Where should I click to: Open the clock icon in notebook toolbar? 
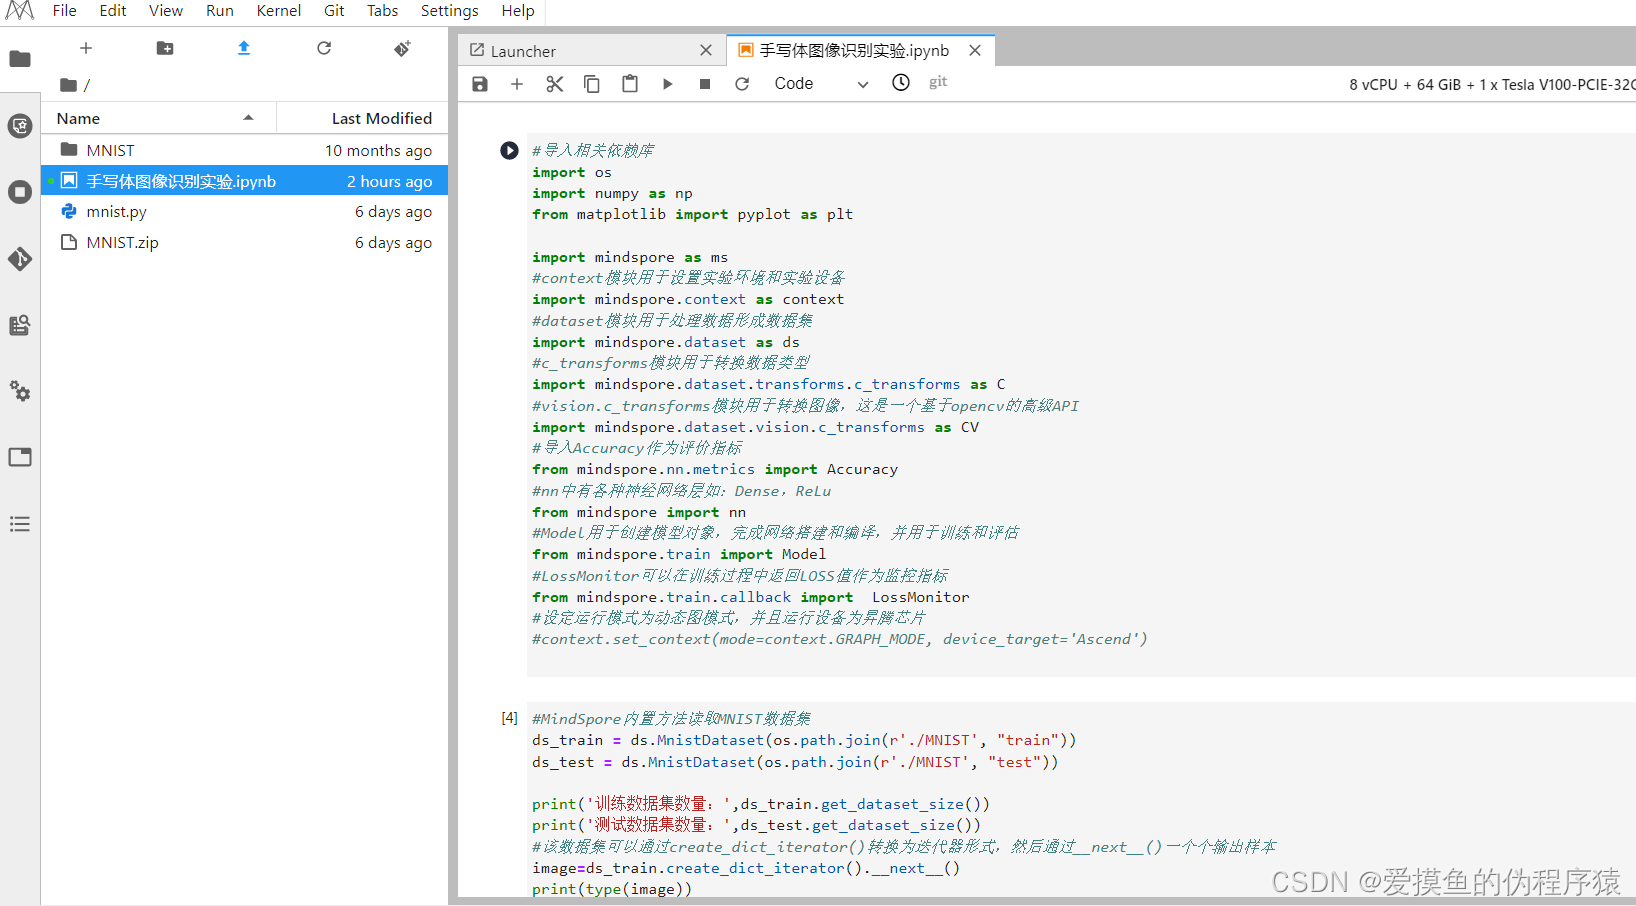901,83
